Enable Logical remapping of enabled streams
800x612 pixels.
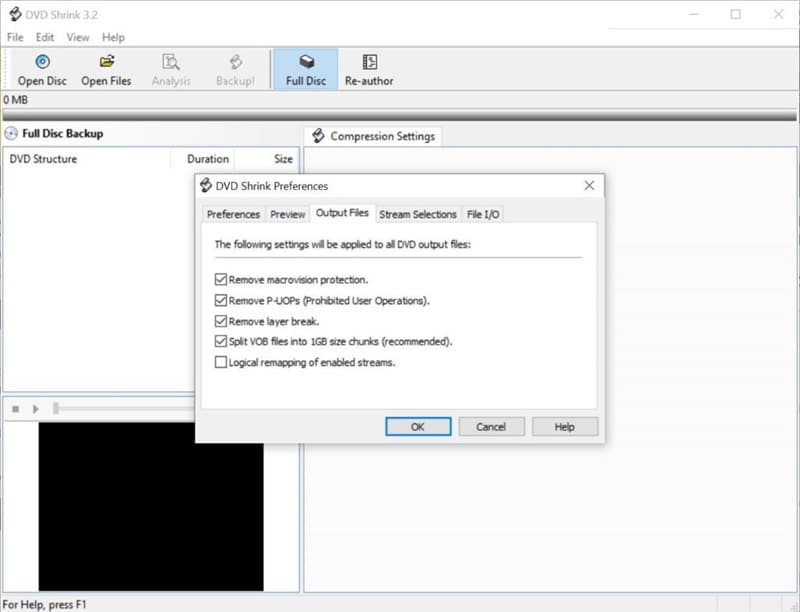click(220, 362)
